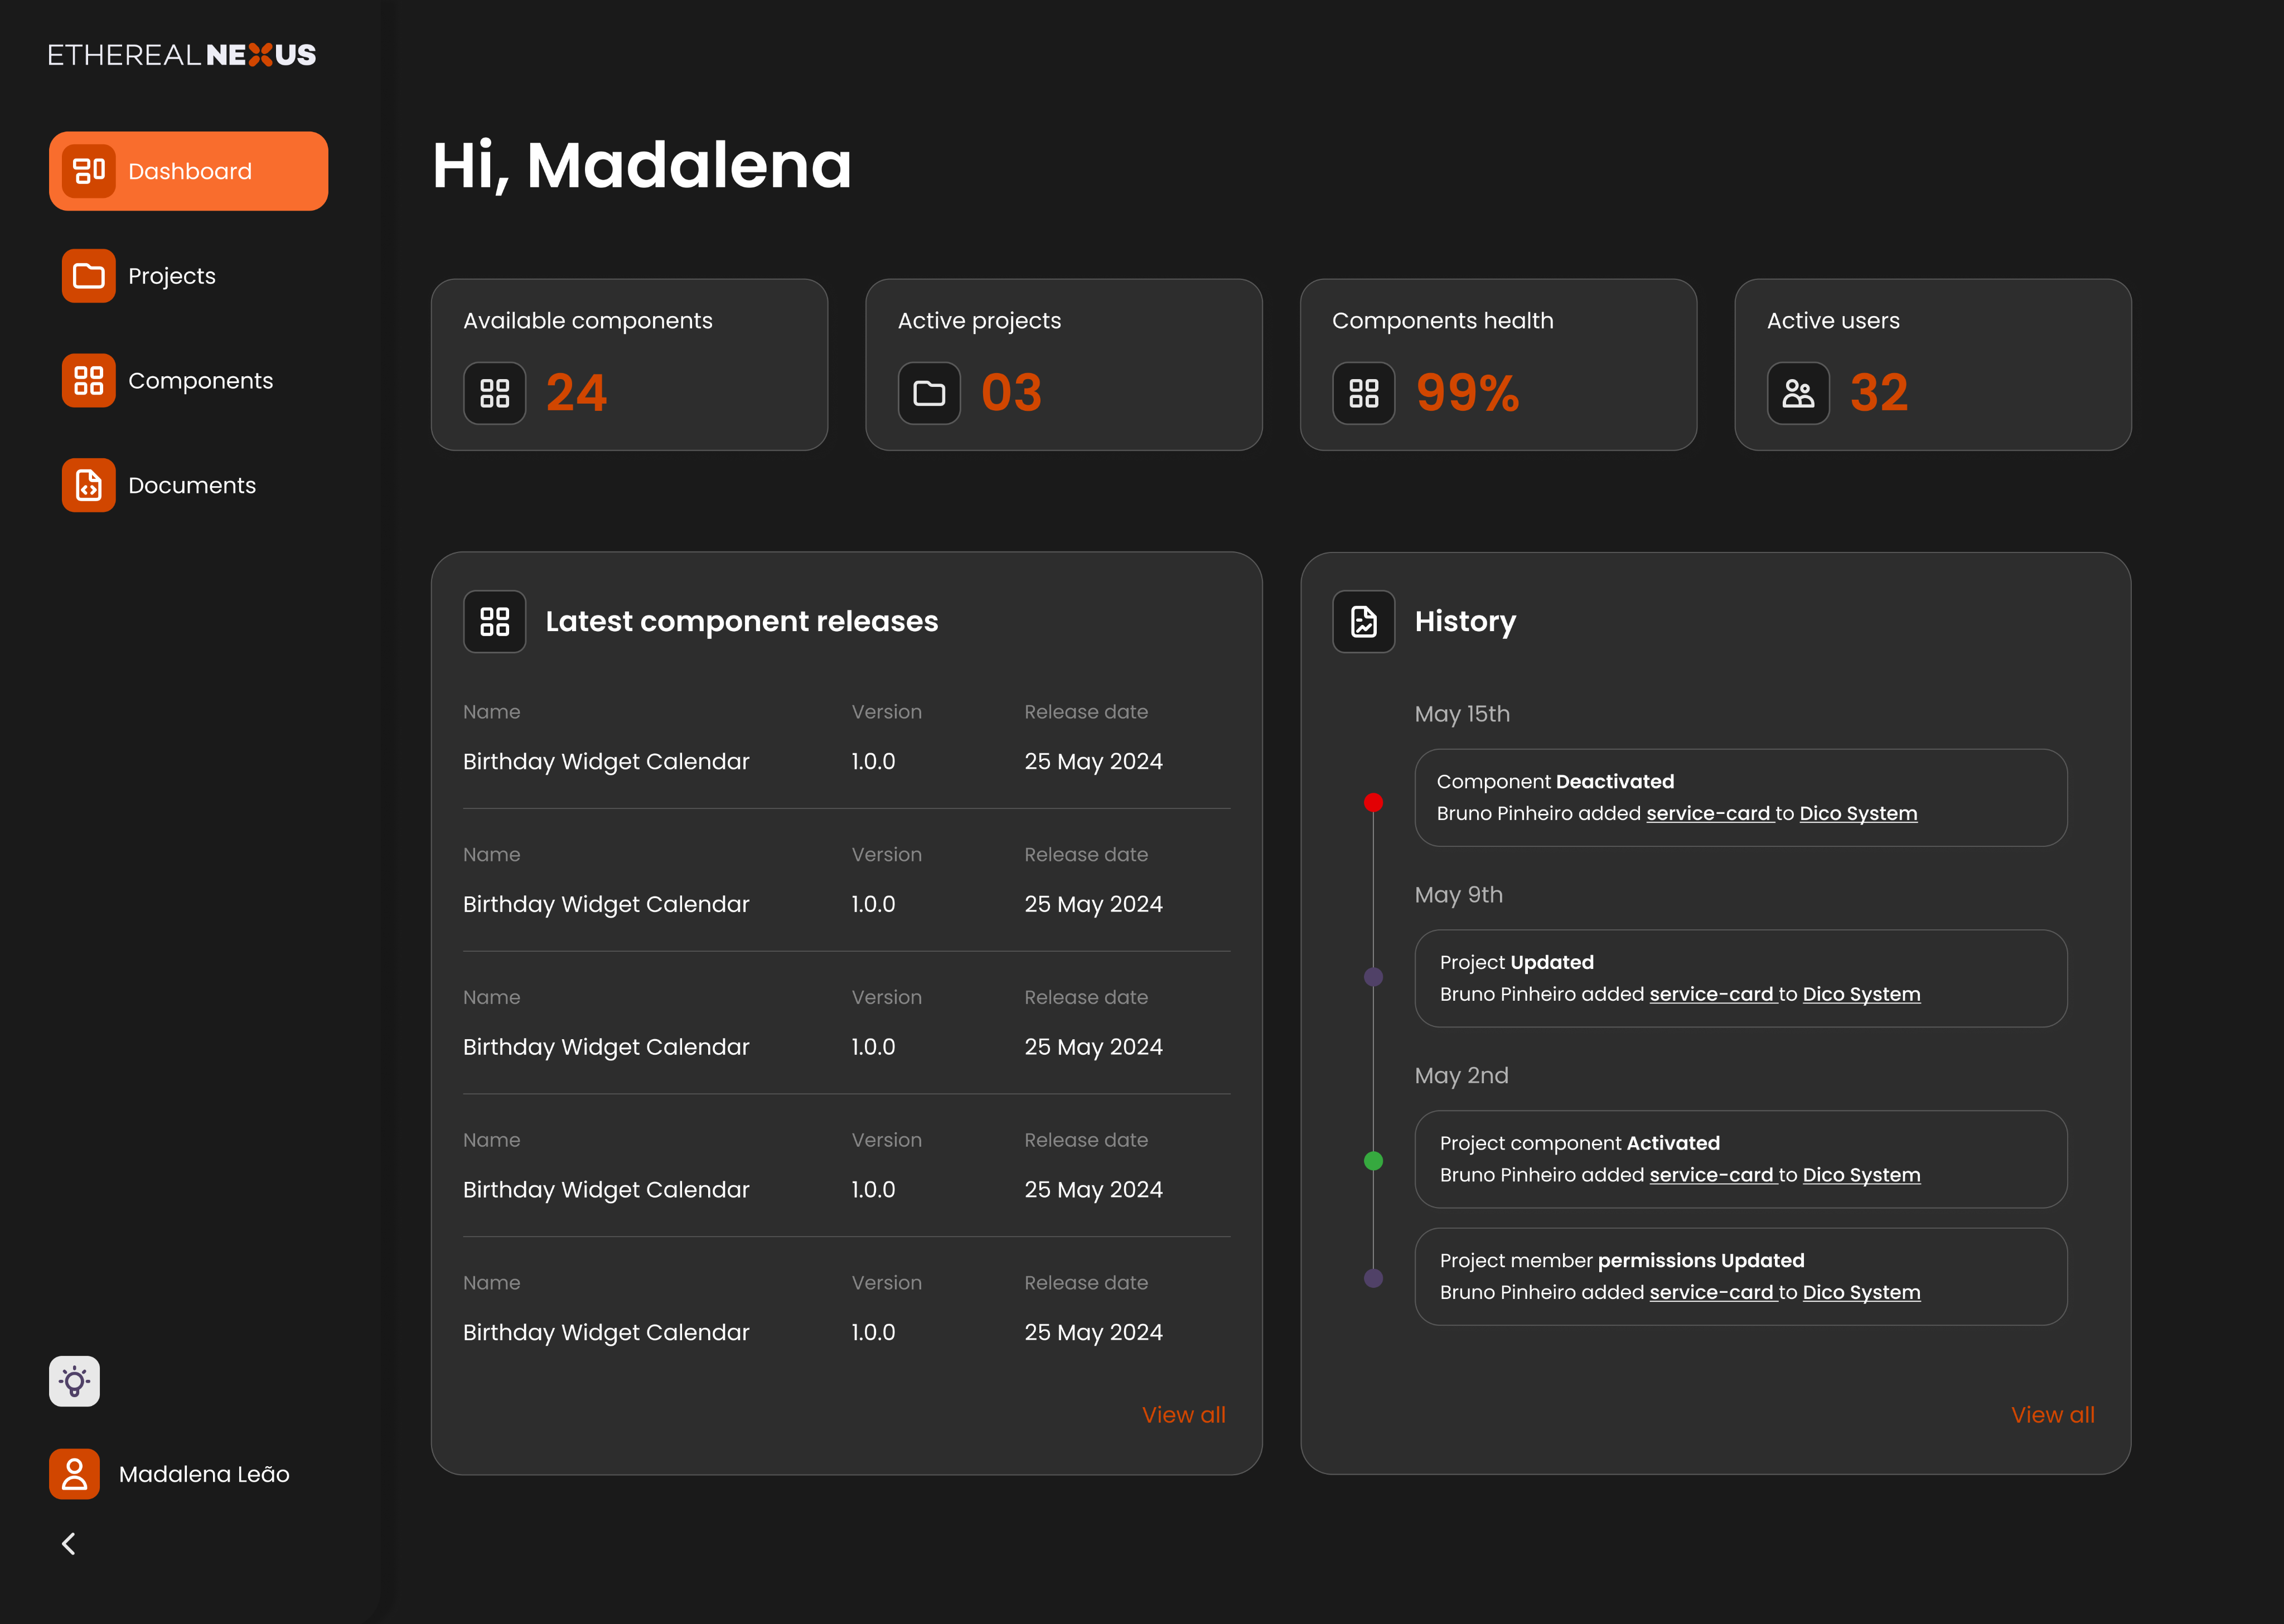
Task: Click the grid icon in Available components card
Action: click(x=495, y=393)
